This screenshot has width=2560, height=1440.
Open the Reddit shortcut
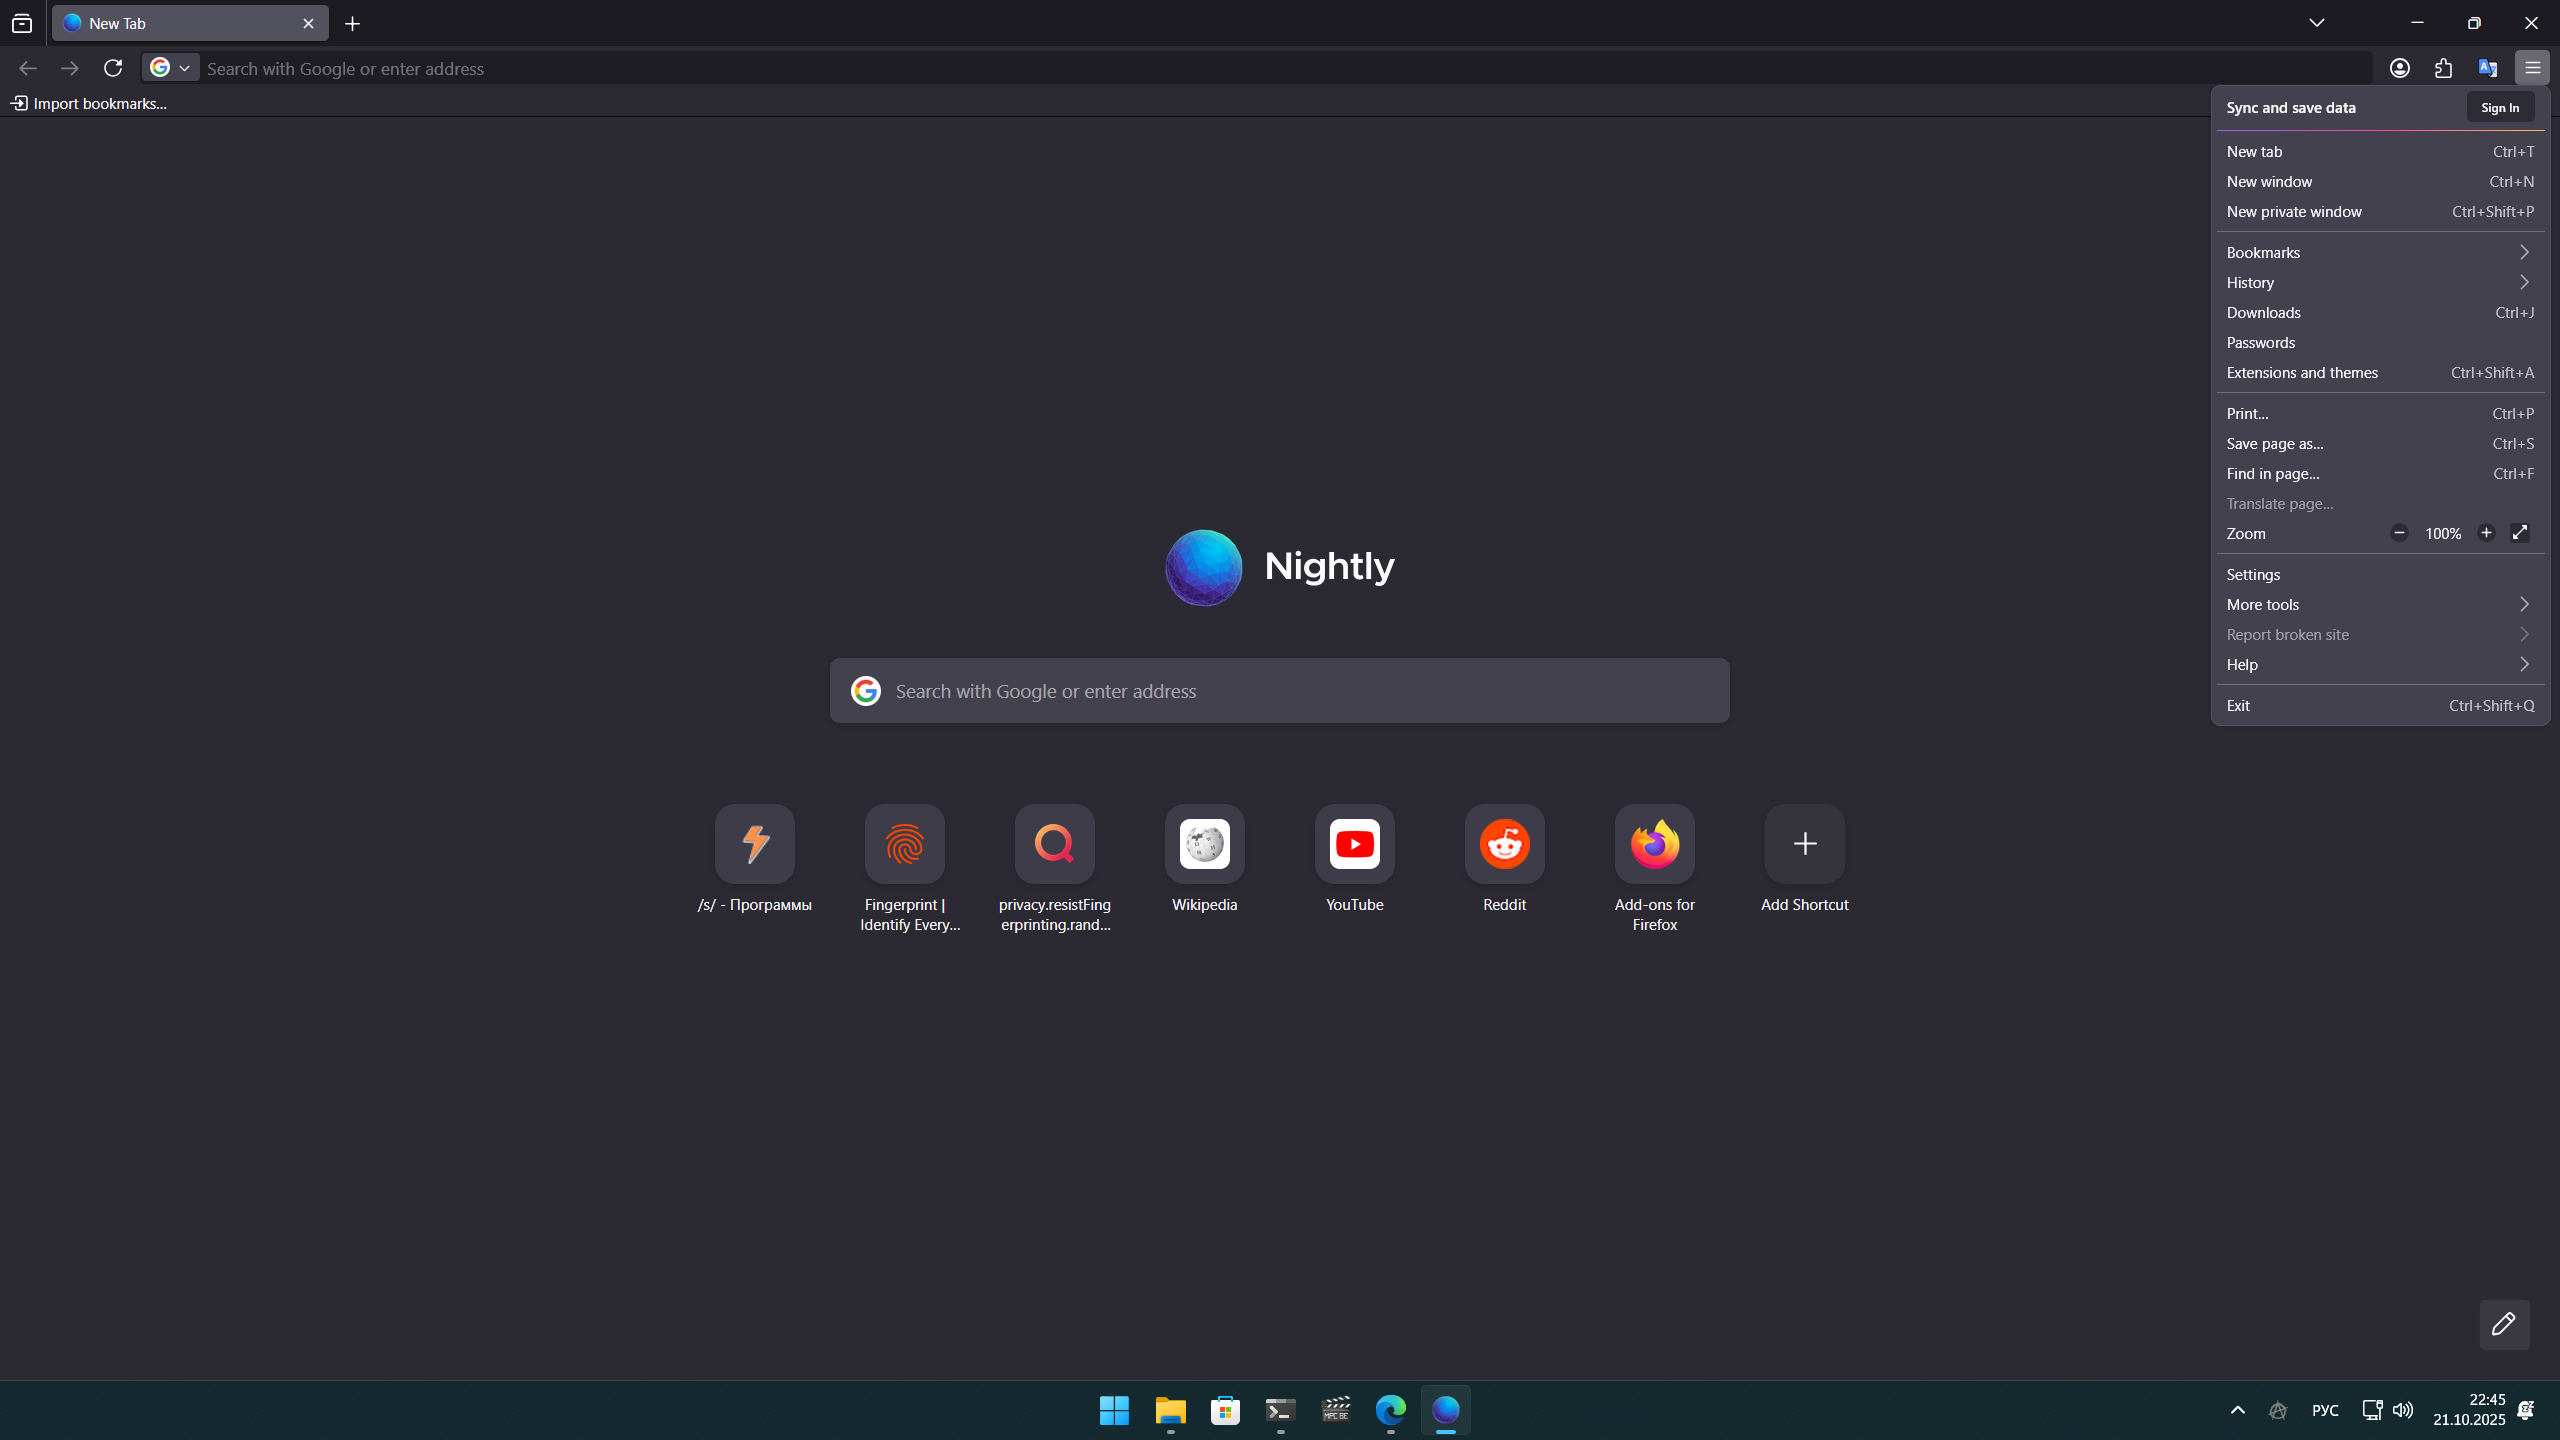tap(1504, 843)
